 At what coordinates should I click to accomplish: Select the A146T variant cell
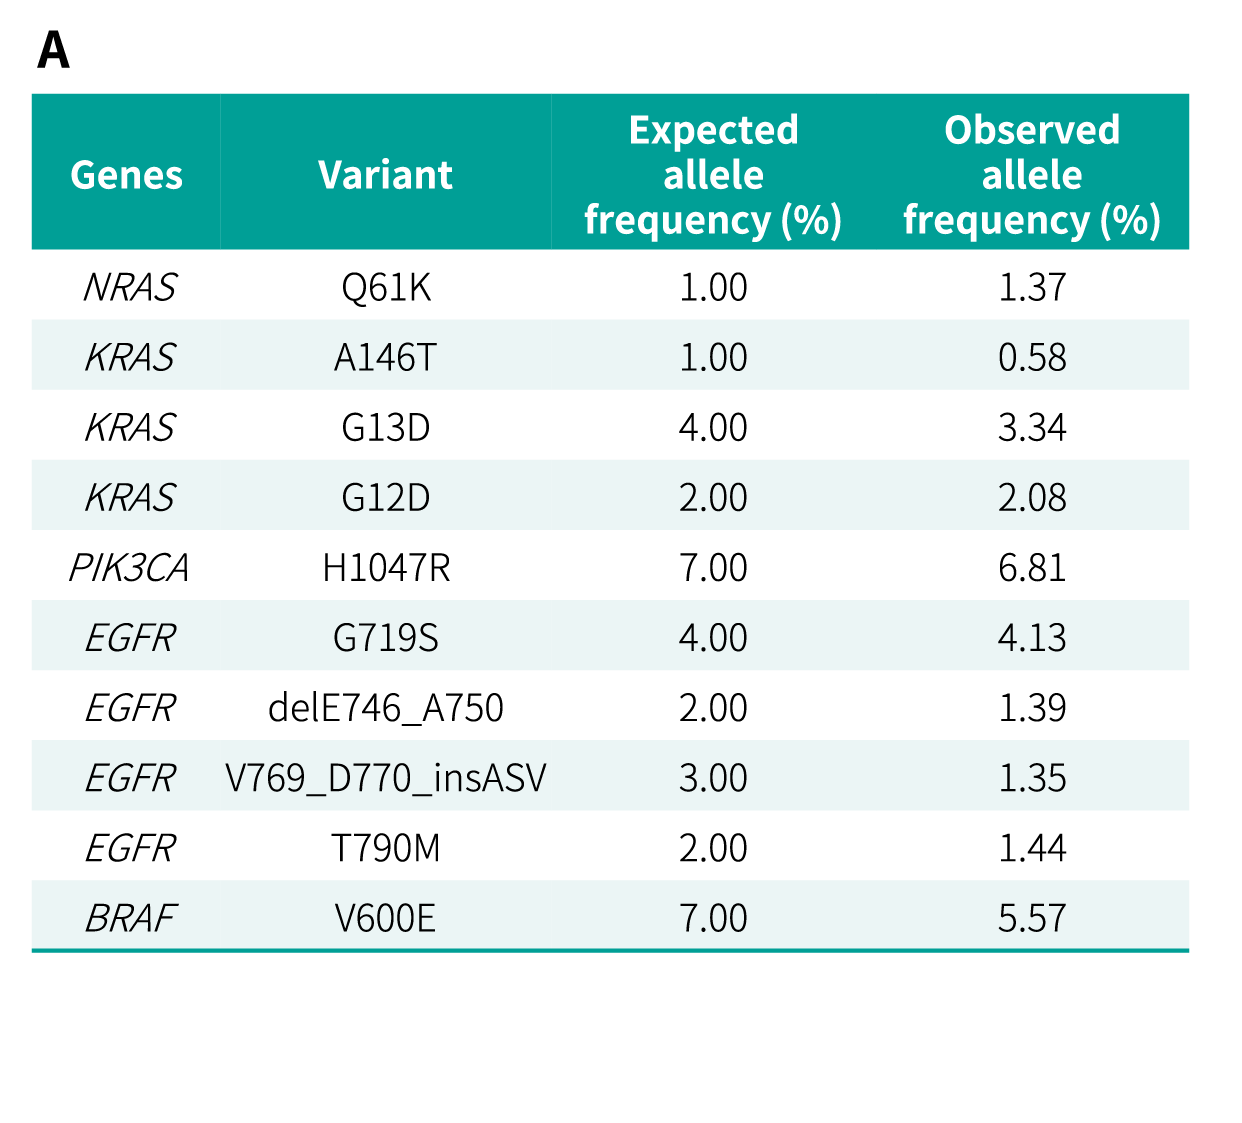(386, 358)
